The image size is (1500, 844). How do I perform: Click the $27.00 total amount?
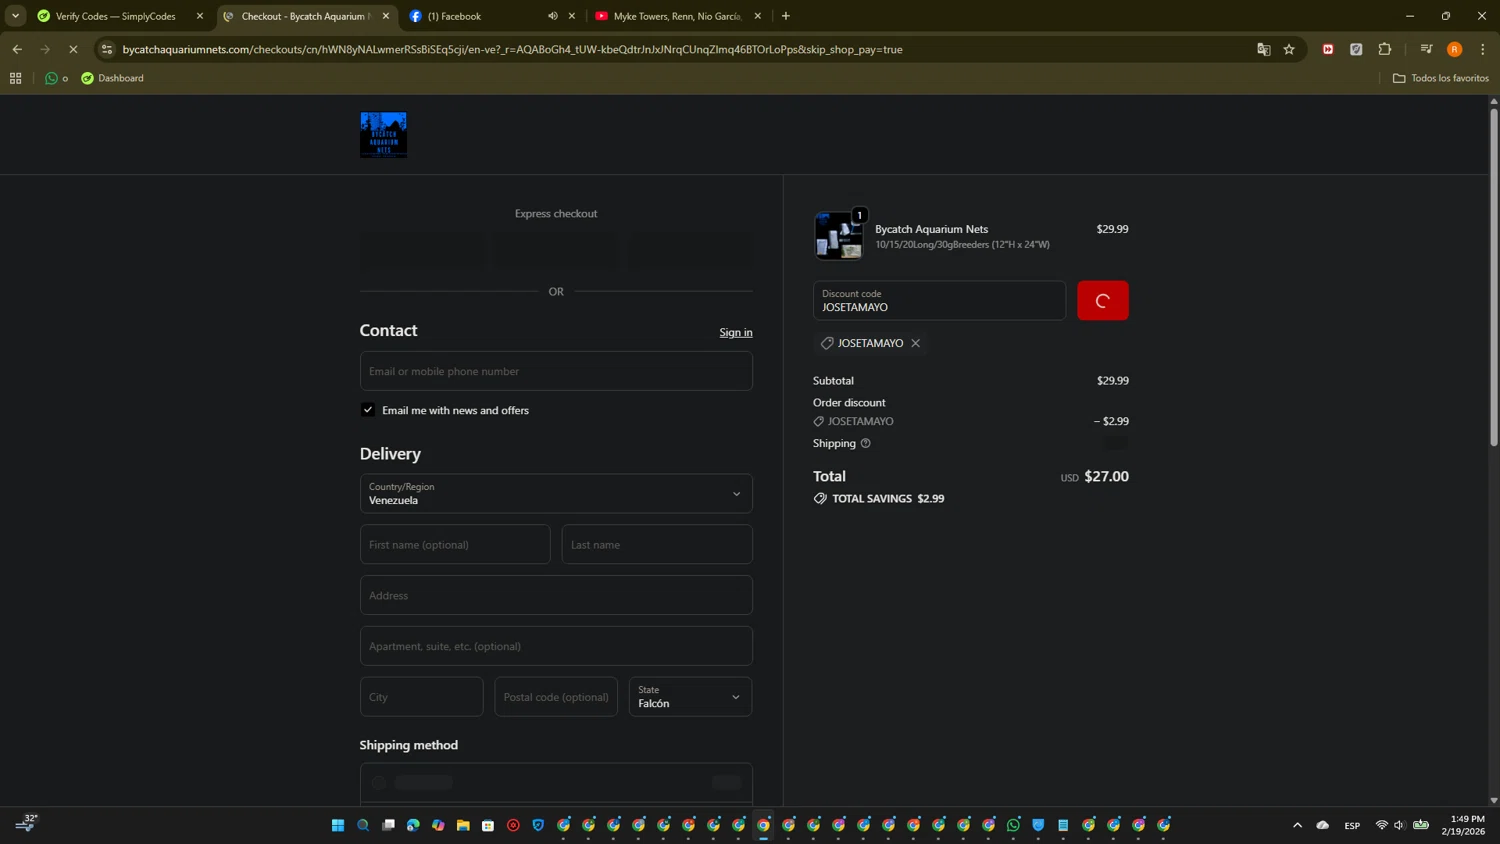tap(1106, 476)
